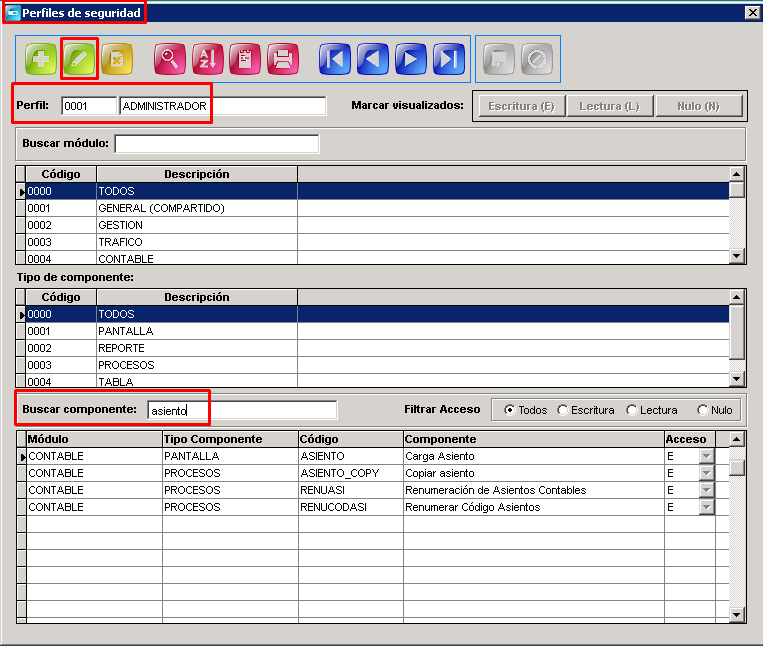
Task: Go to the first record icon
Action: [x=335, y=59]
